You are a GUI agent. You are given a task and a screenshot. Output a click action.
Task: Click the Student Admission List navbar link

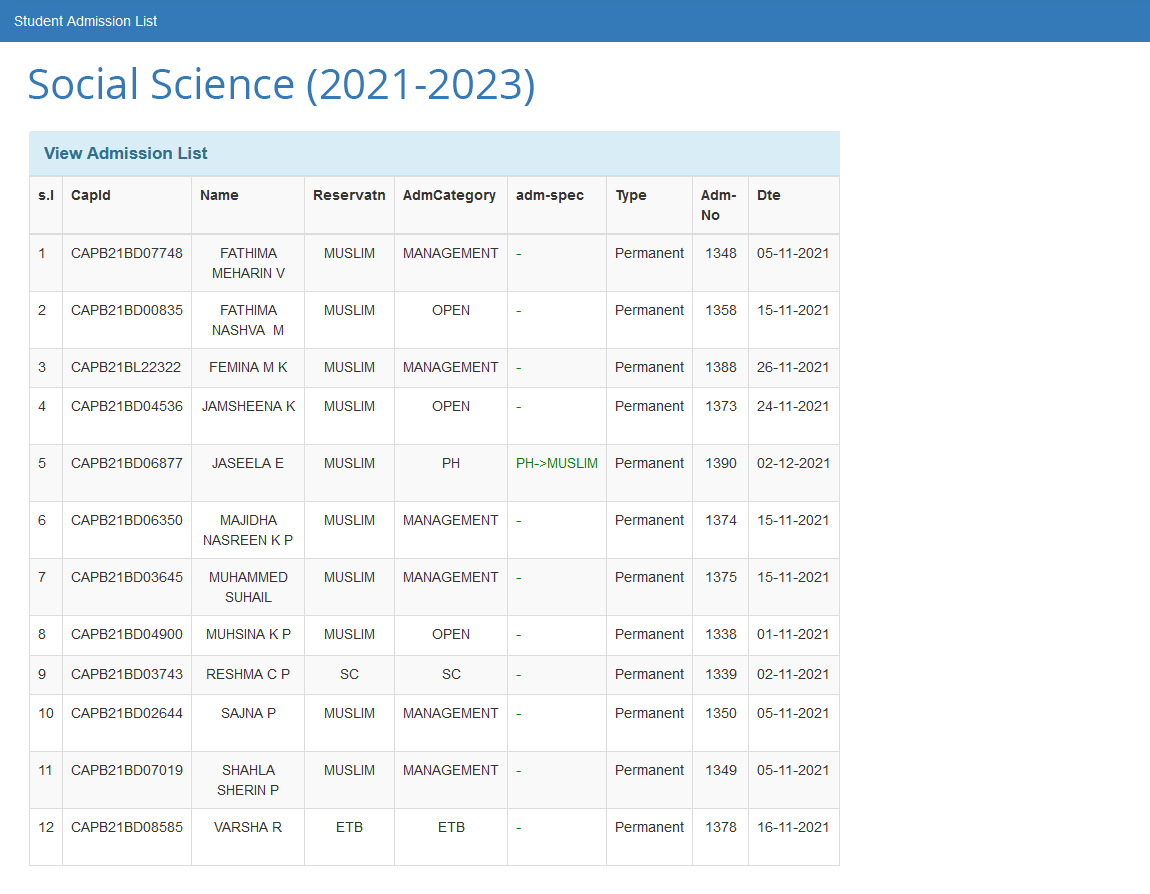pyautogui.click(x=85, y=21)
